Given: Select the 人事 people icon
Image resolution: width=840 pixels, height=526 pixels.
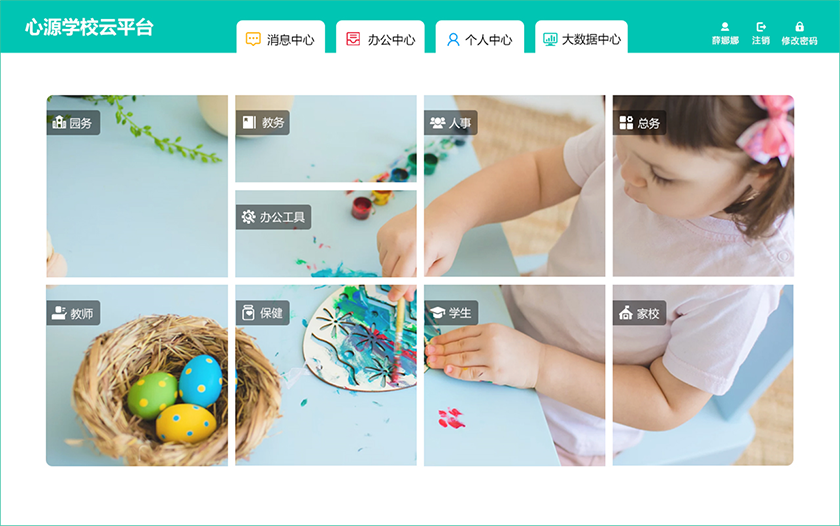Looking at the screenshot, I should [437, 123].
